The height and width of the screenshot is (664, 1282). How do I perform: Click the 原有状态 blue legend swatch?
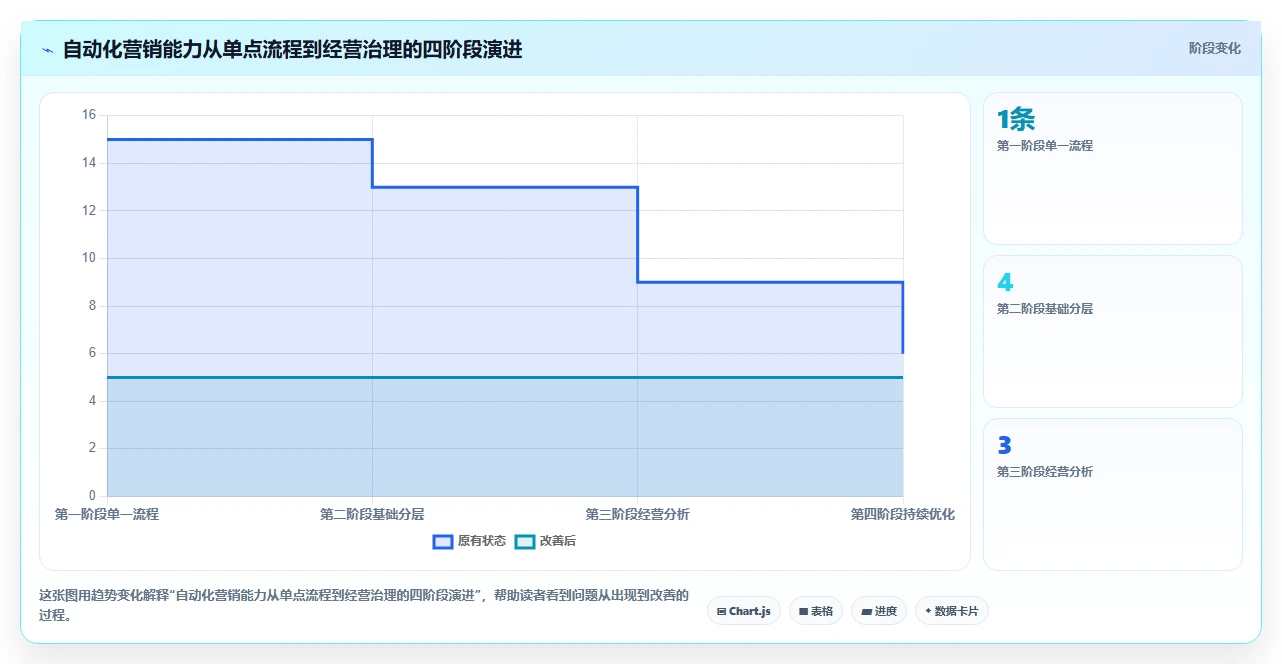(x=443, y=541)
